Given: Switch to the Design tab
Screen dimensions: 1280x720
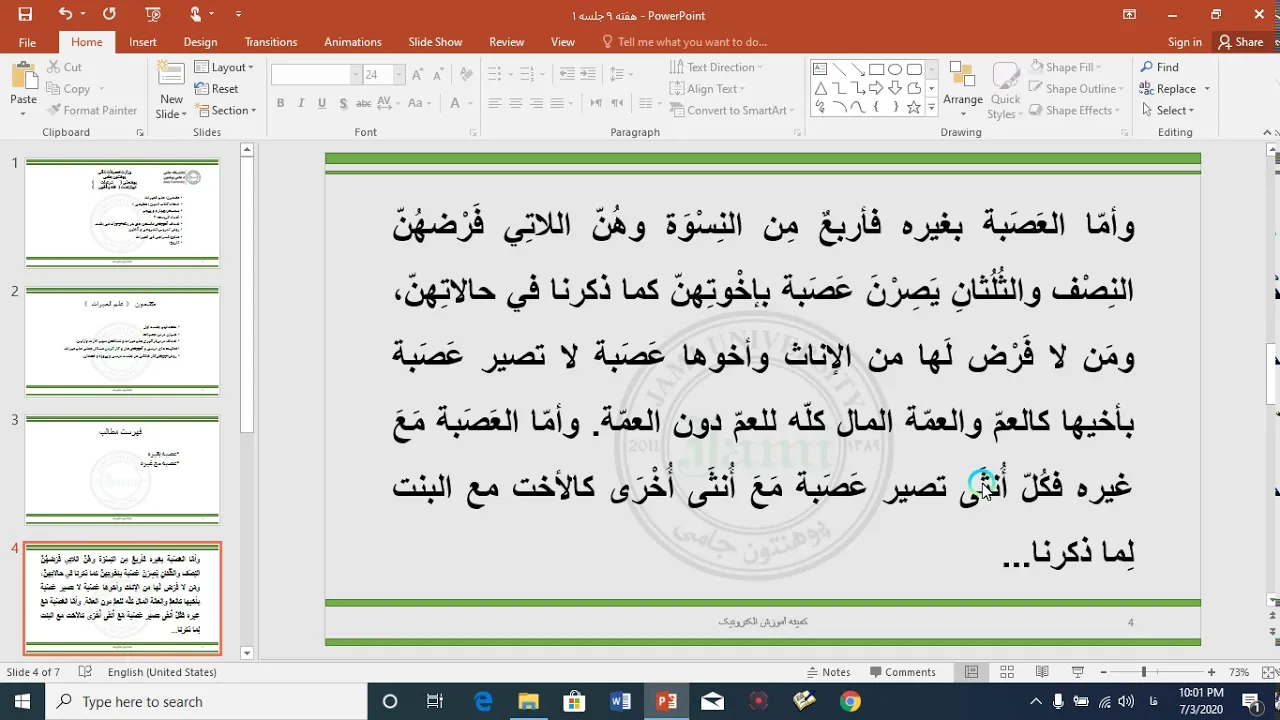Looking at the screenshot, I should point(200,42).
